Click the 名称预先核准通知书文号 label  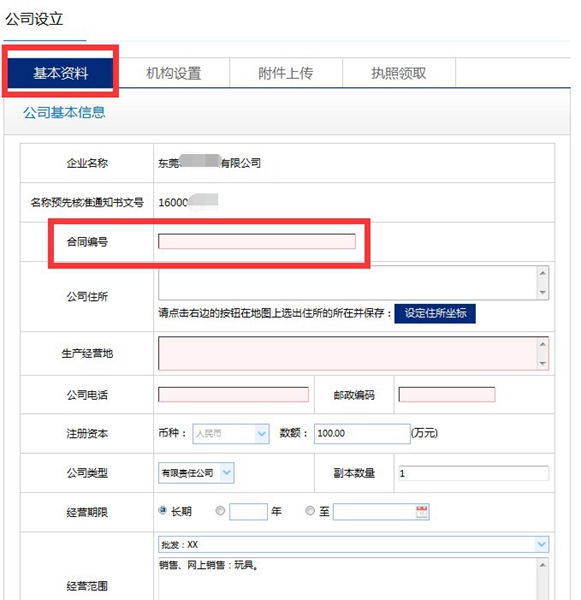coord(87,202)
